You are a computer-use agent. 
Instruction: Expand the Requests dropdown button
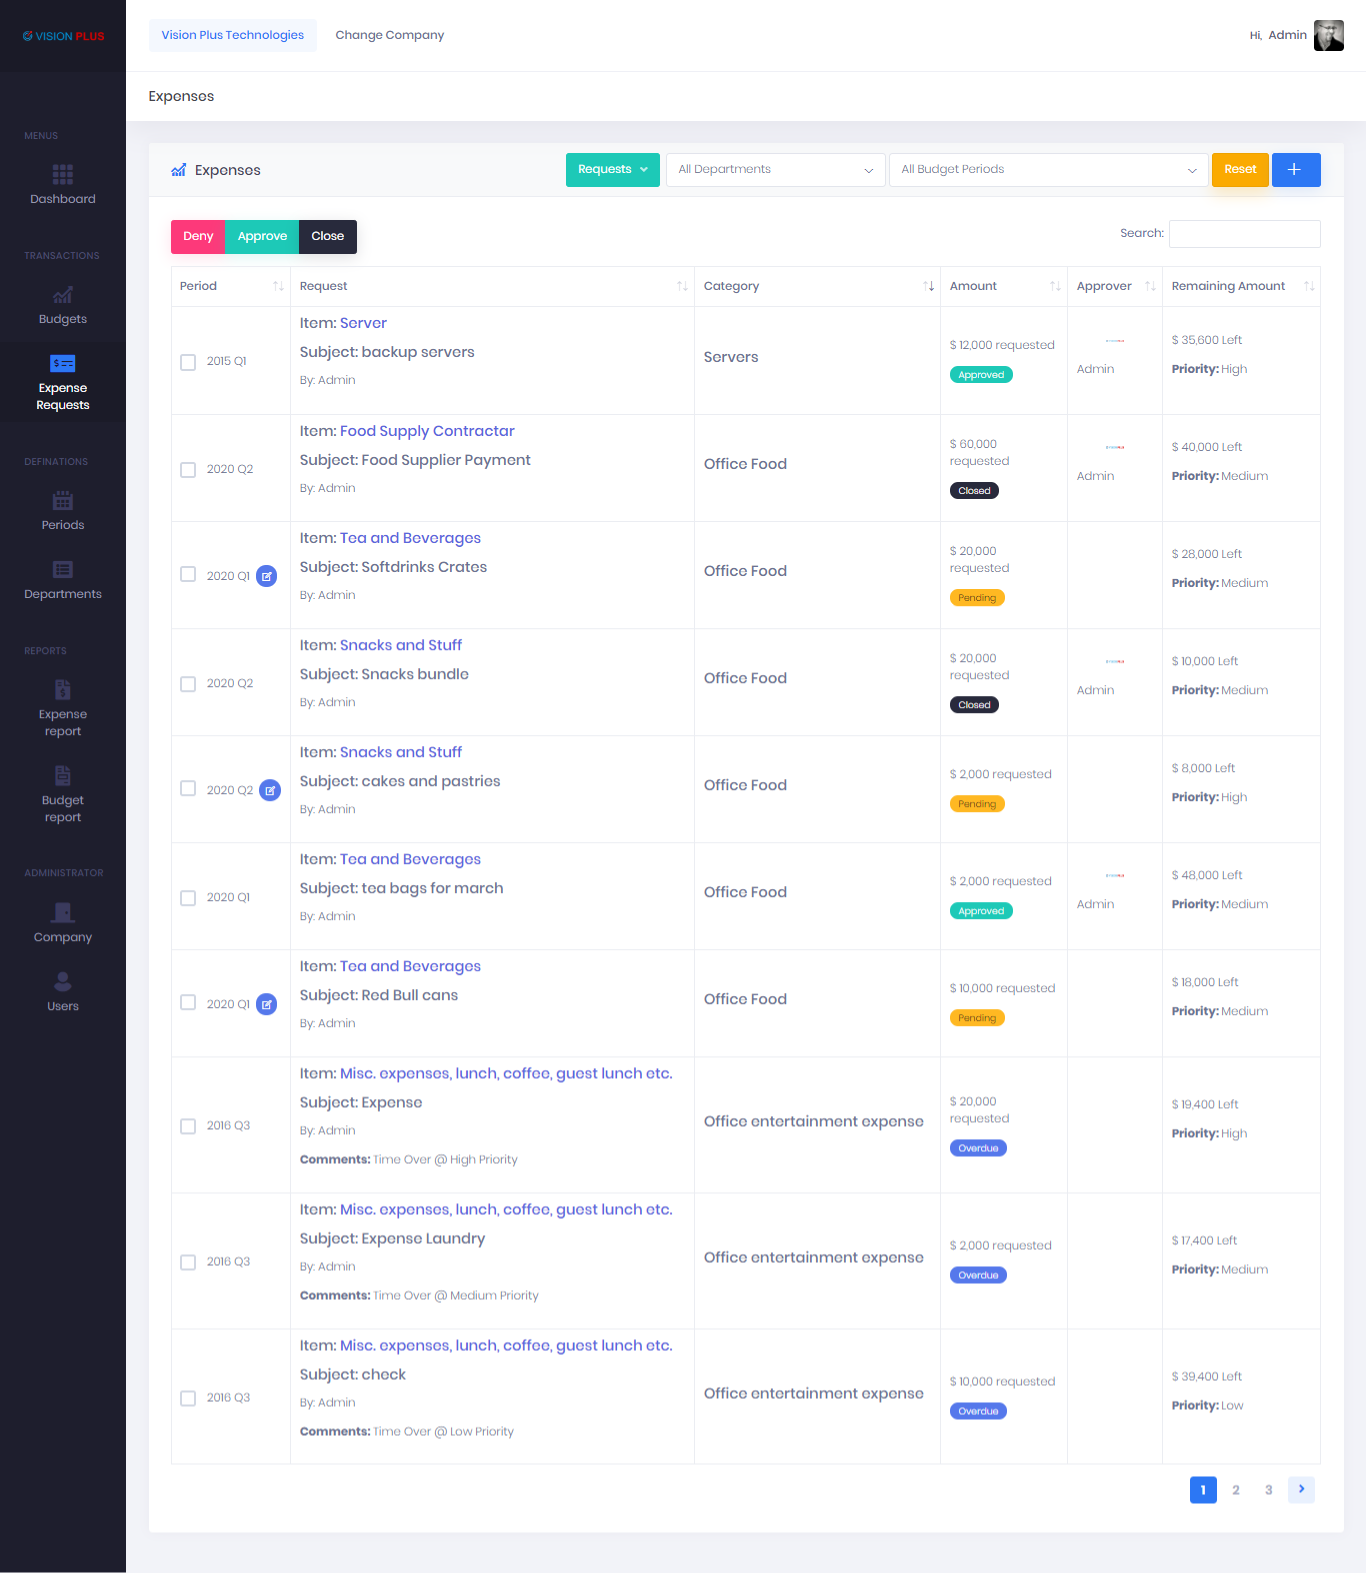612,170
